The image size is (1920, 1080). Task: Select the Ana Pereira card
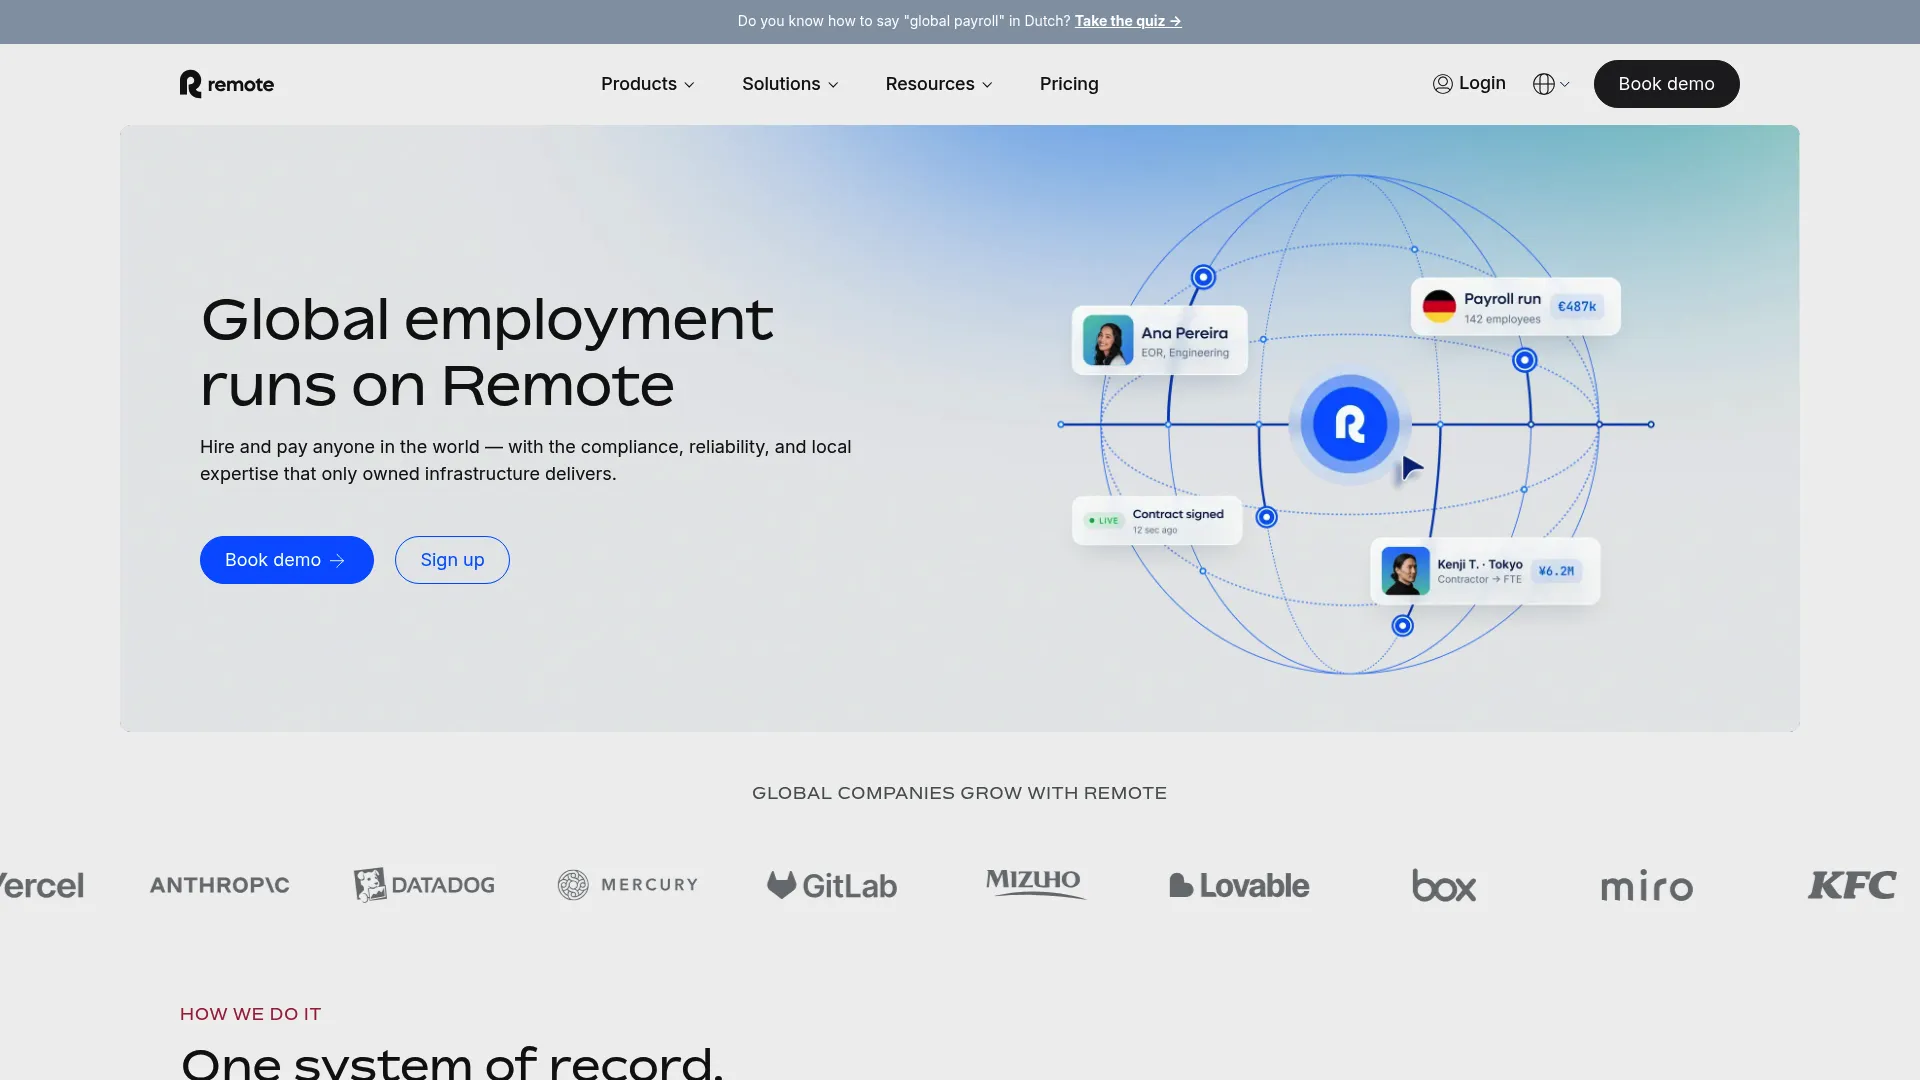coord(1159,341)
